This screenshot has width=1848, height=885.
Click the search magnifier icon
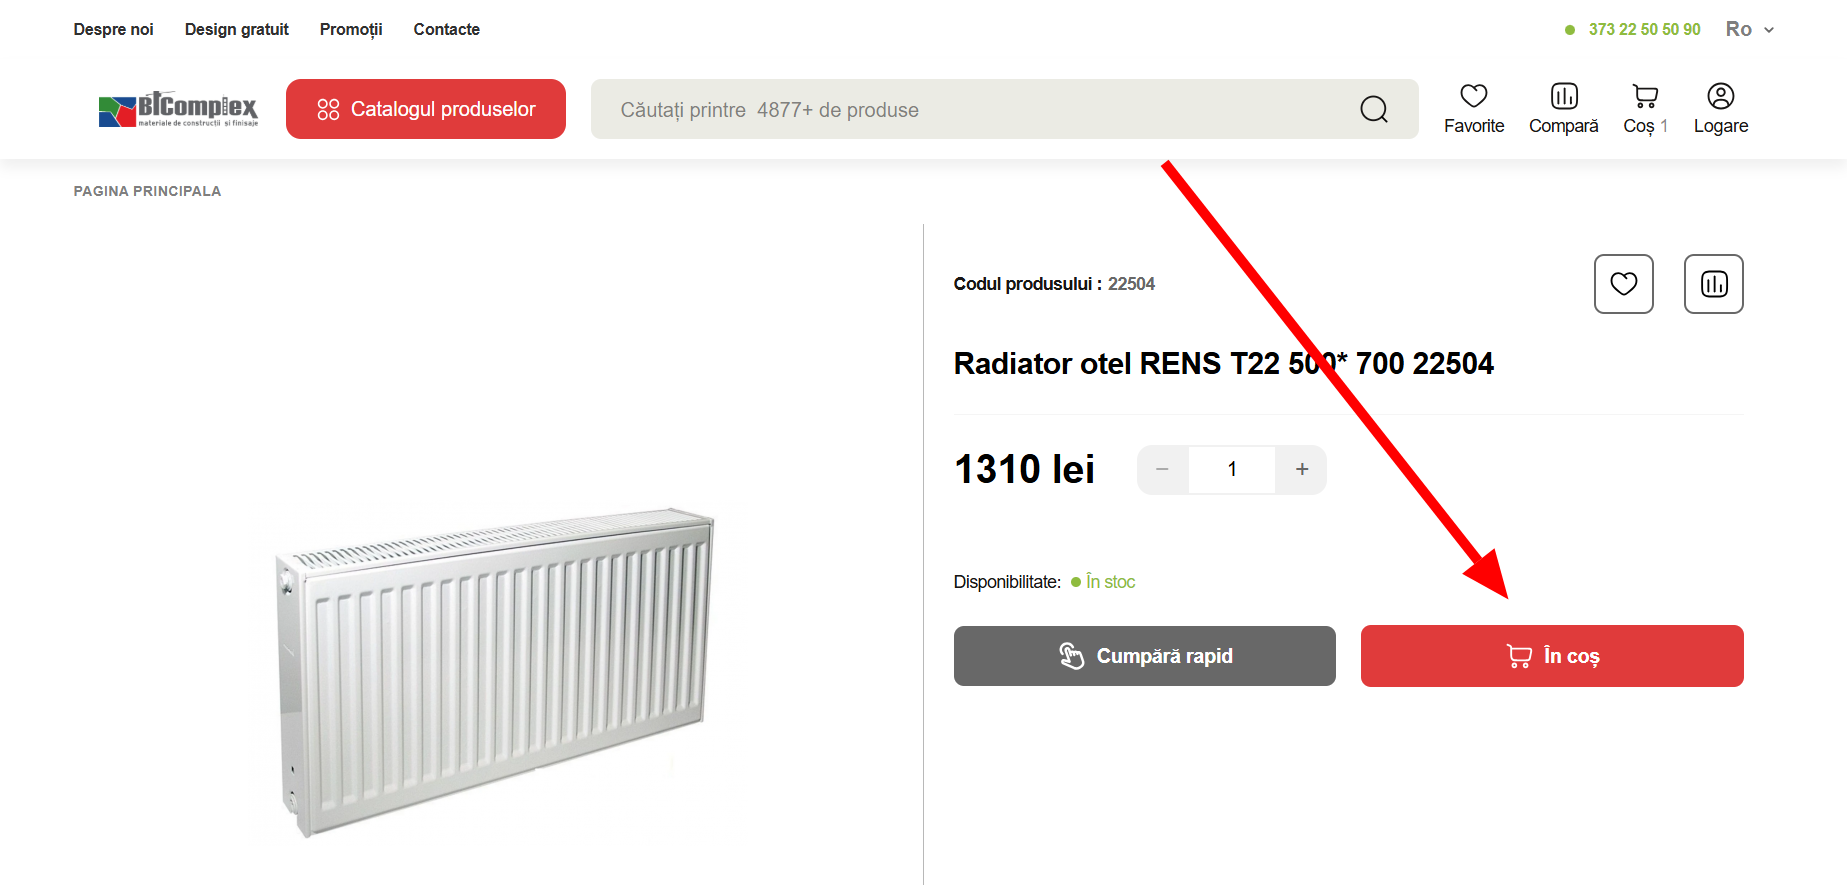click(1374, 109)
